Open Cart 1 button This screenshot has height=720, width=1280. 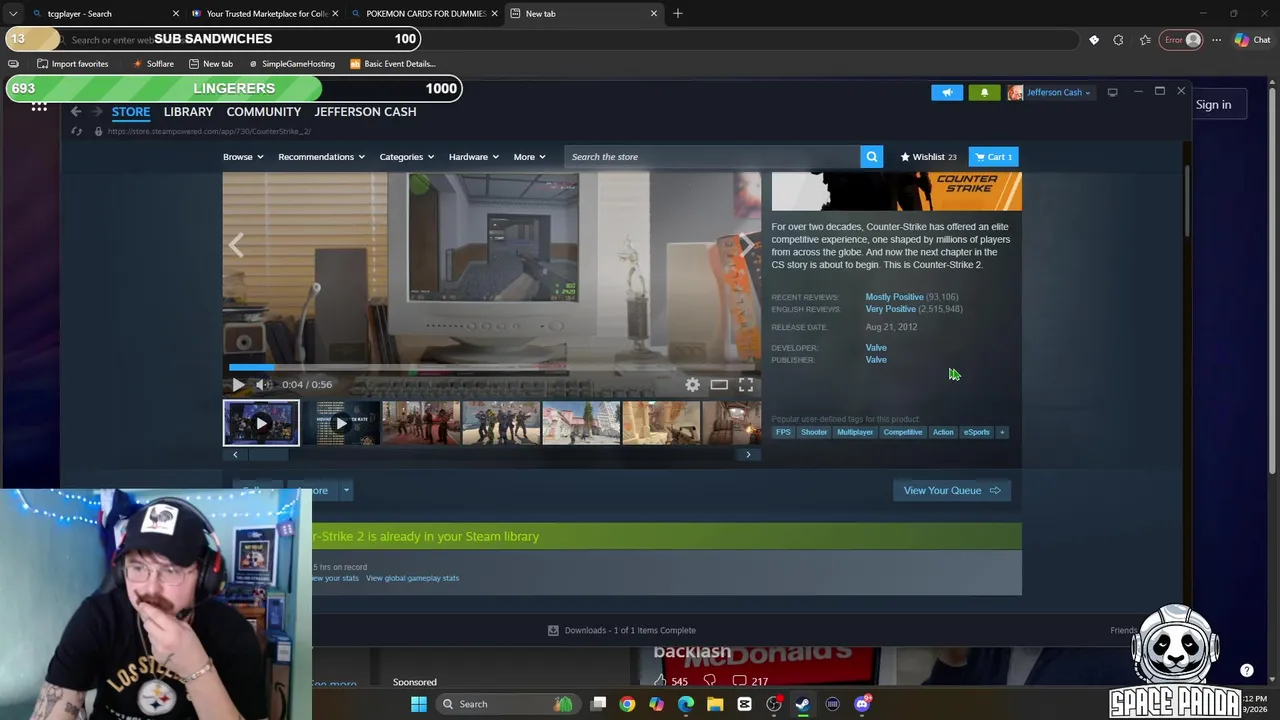(x=993, y=157)
